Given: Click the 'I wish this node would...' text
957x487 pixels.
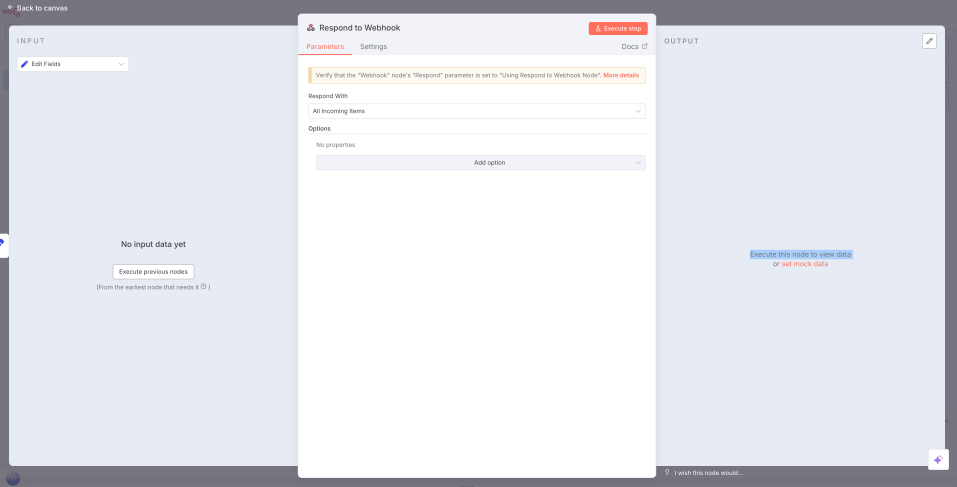Looking at the screenshot, I should 708,473.
